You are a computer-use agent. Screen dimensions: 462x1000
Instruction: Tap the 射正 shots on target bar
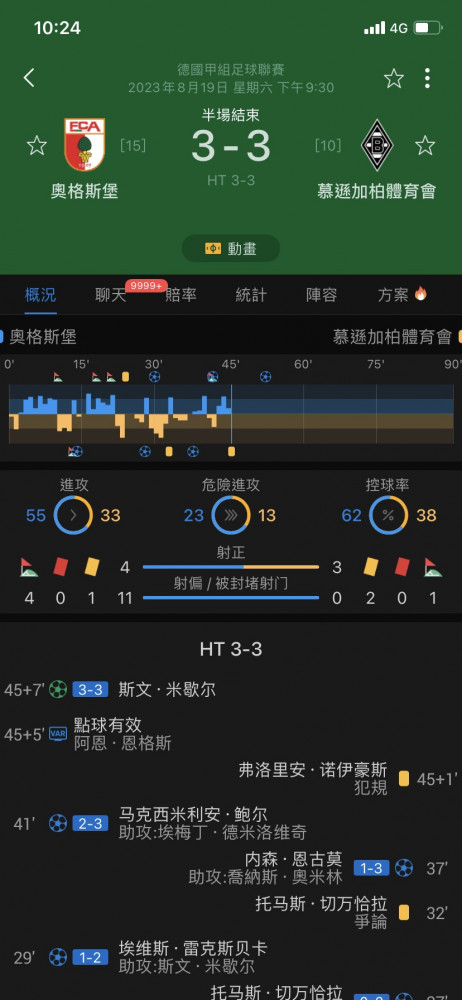point(230,566)
